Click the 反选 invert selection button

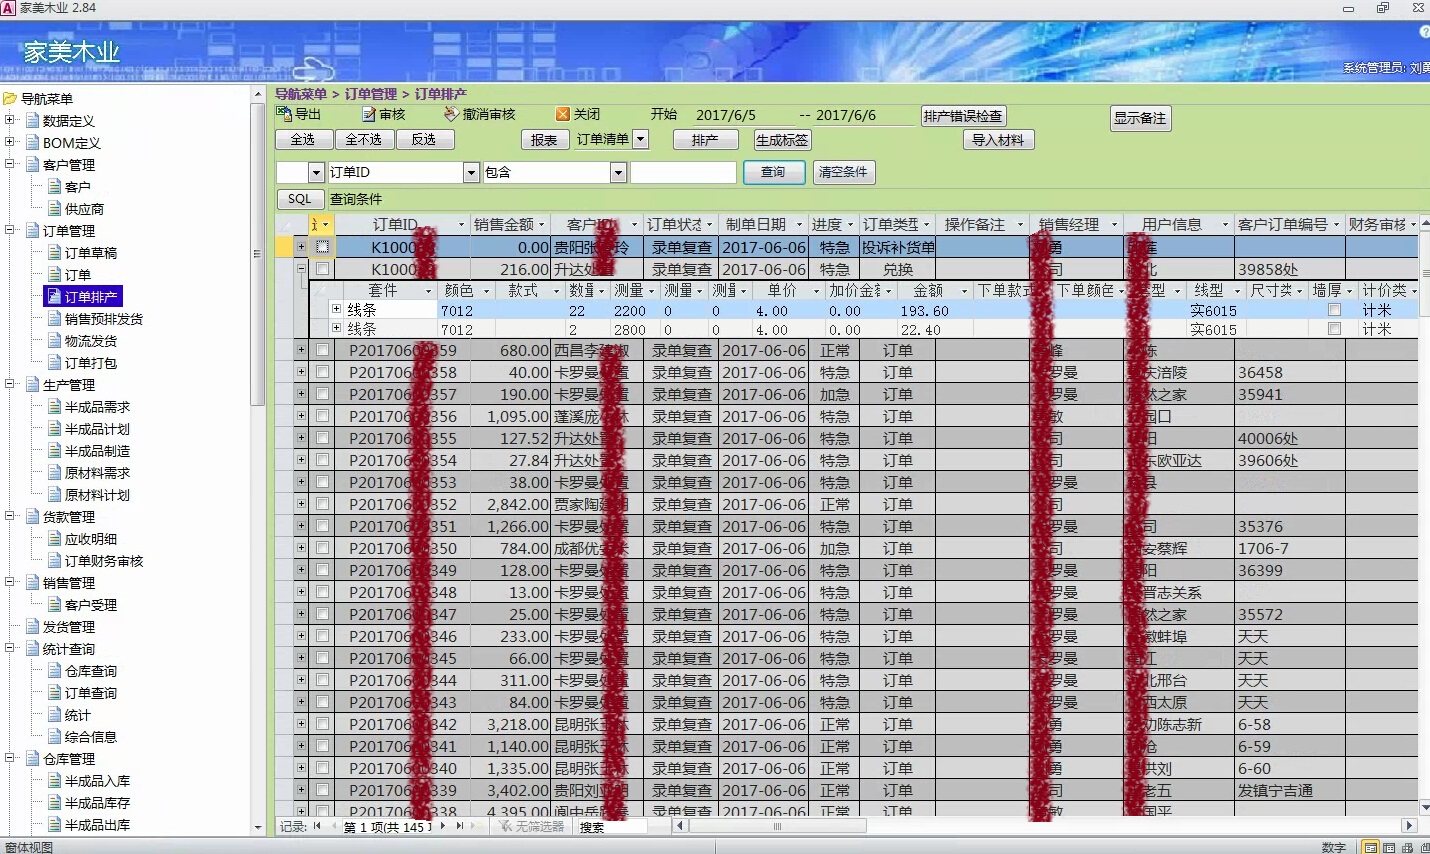coord(423,140)
